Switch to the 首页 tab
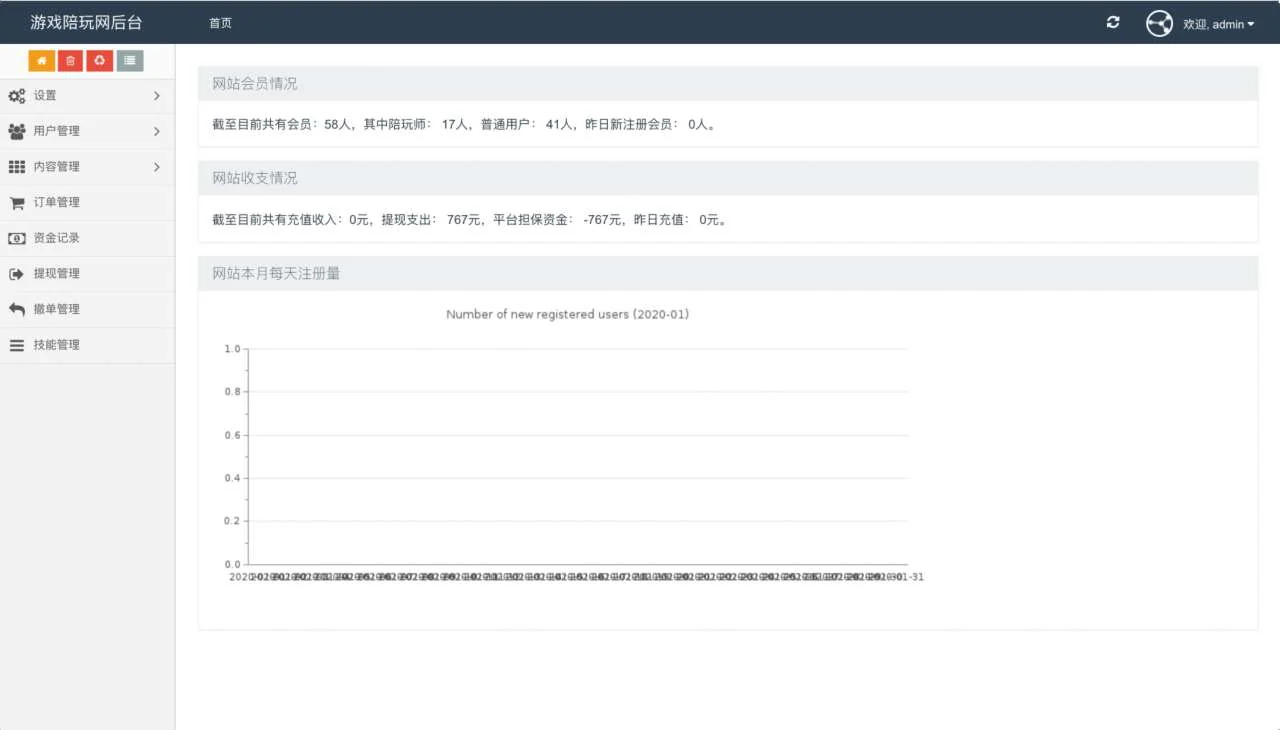This screenshot has height=730, width=1280. pos(220,23)
